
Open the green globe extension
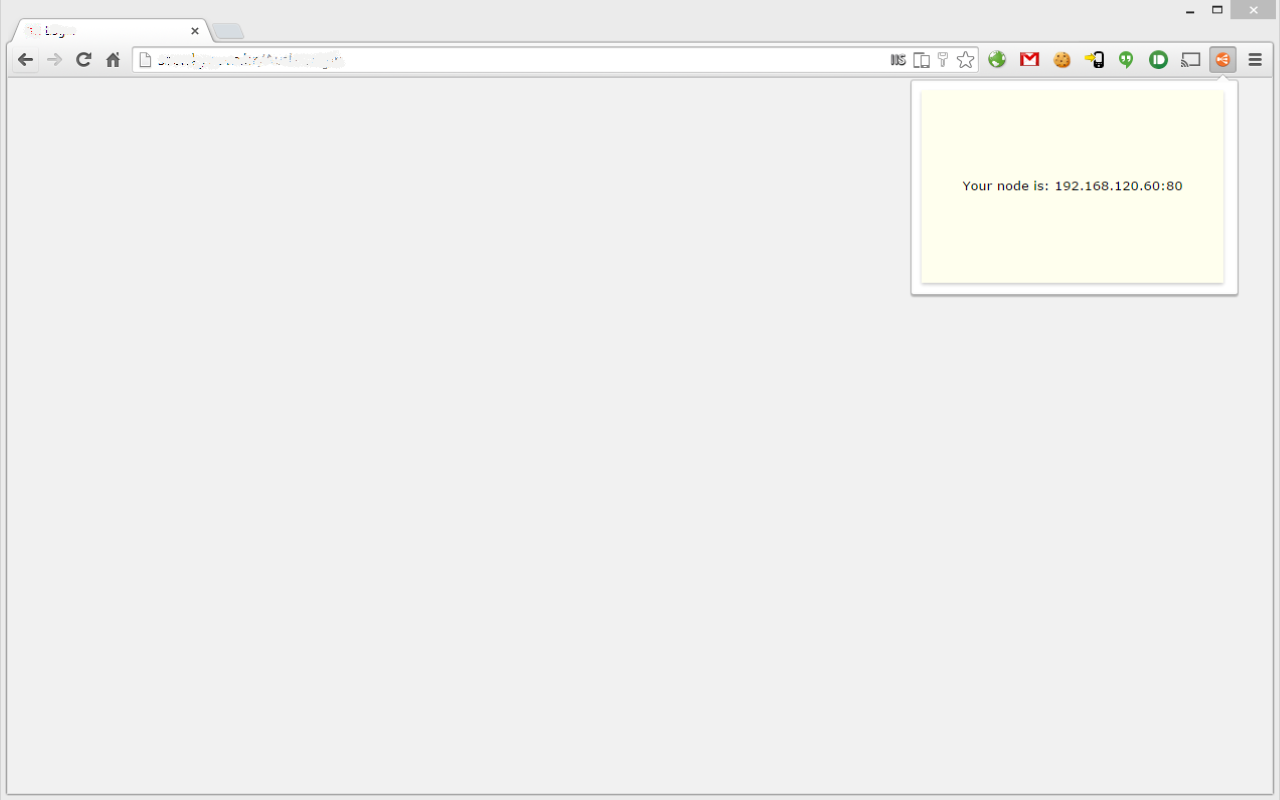997,60
